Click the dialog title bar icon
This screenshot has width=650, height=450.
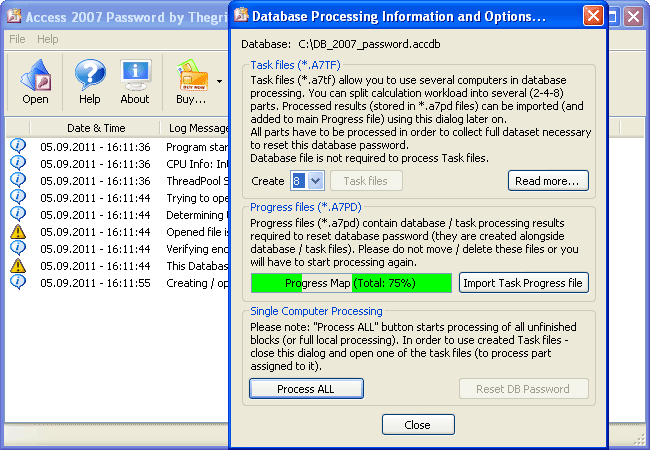241,15
